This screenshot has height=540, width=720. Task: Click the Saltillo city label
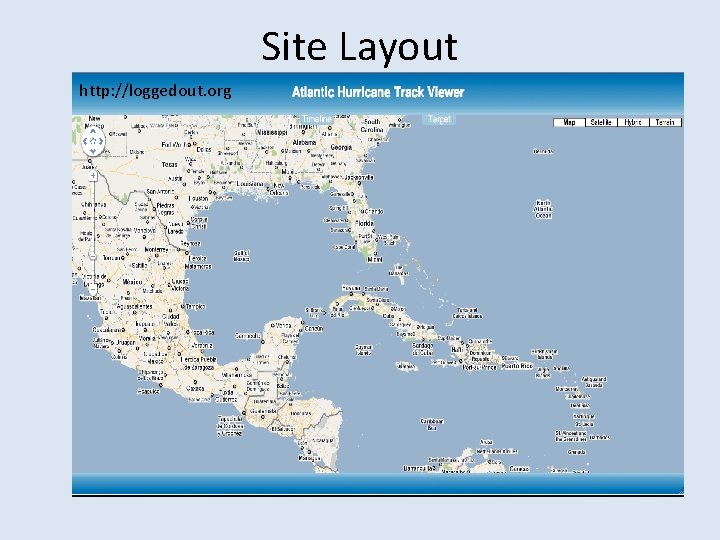tap(140, 265)
